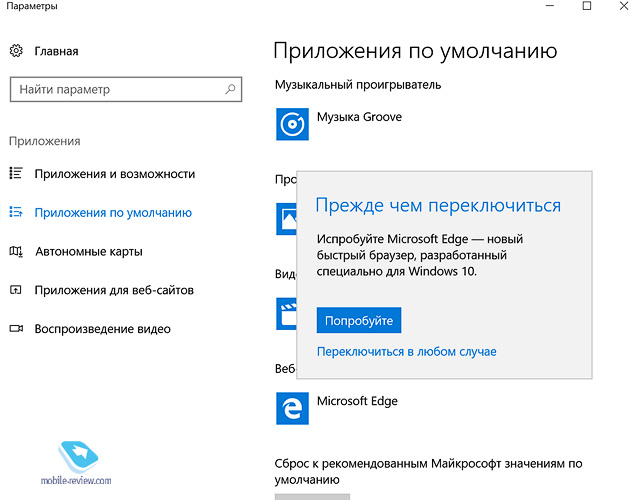Click the magnifier search icon
This screenshot has height=500, width=640.
coord(231,89)
